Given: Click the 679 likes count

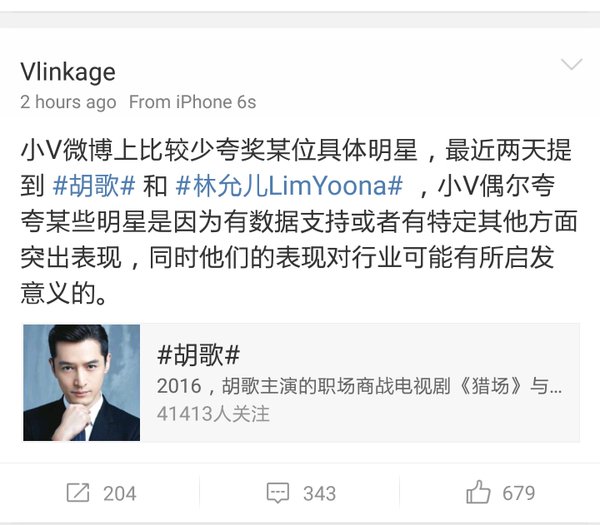Looking at the screenshot, I should (x=518, y=493).
